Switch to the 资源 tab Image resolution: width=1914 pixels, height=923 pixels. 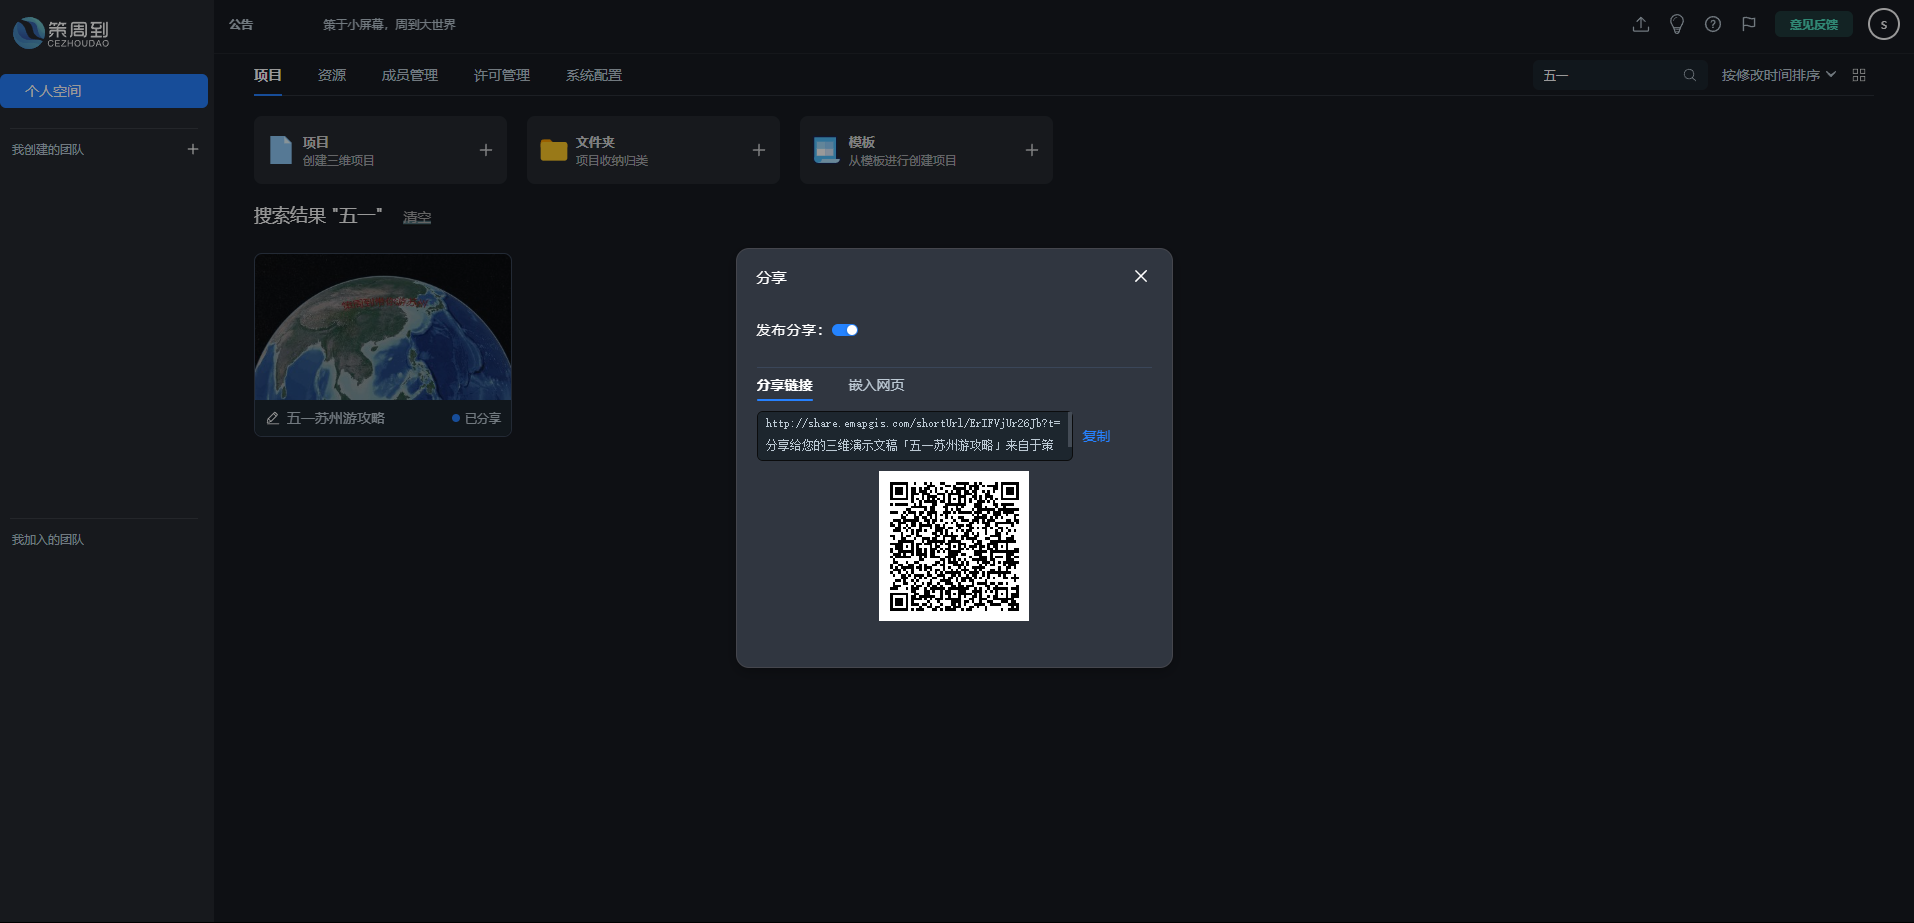pyautogui.click(x=332, y=75)
